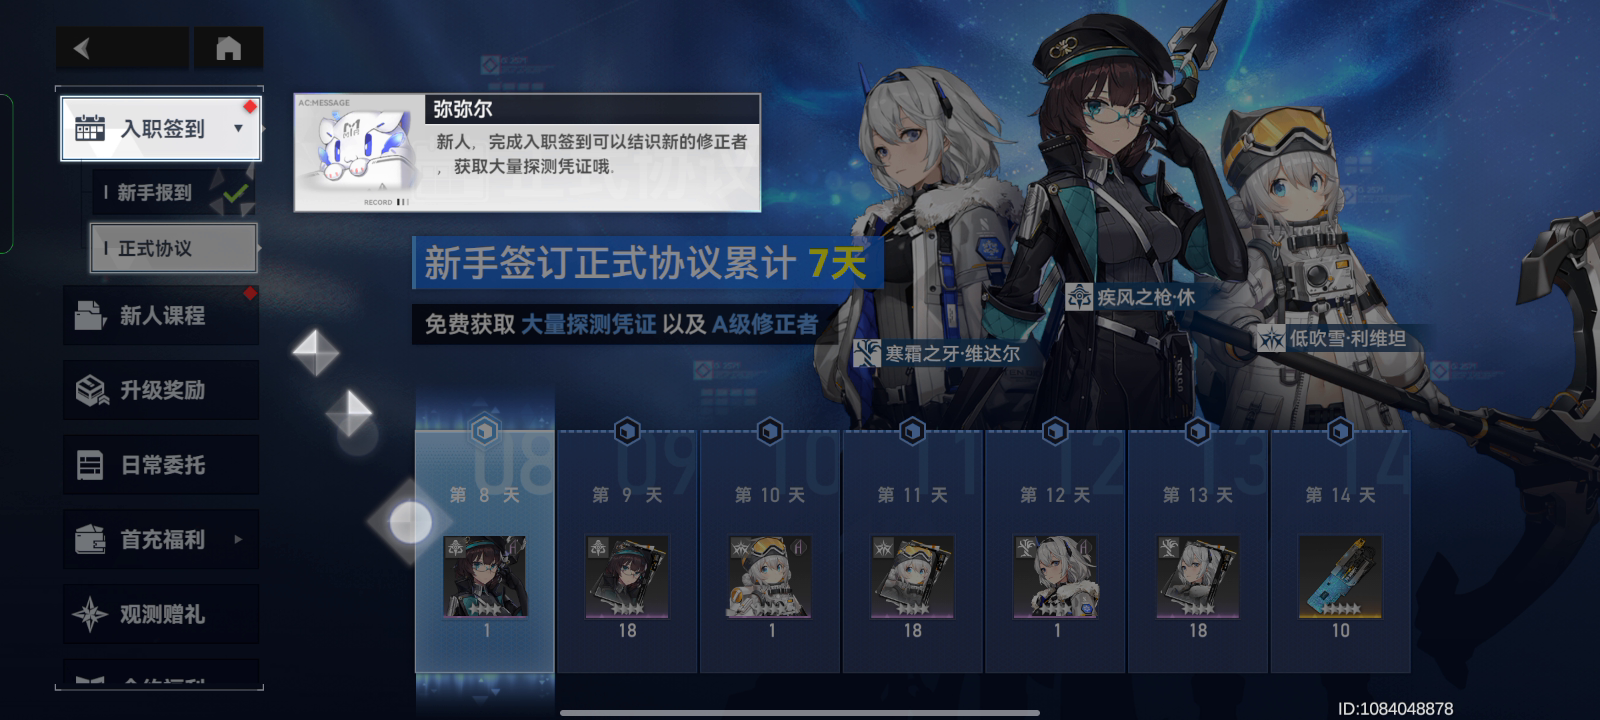
Task: Click the day 14 探测凭证 ticket icon
Action: pyautogui.click(x=1340, y=577)
